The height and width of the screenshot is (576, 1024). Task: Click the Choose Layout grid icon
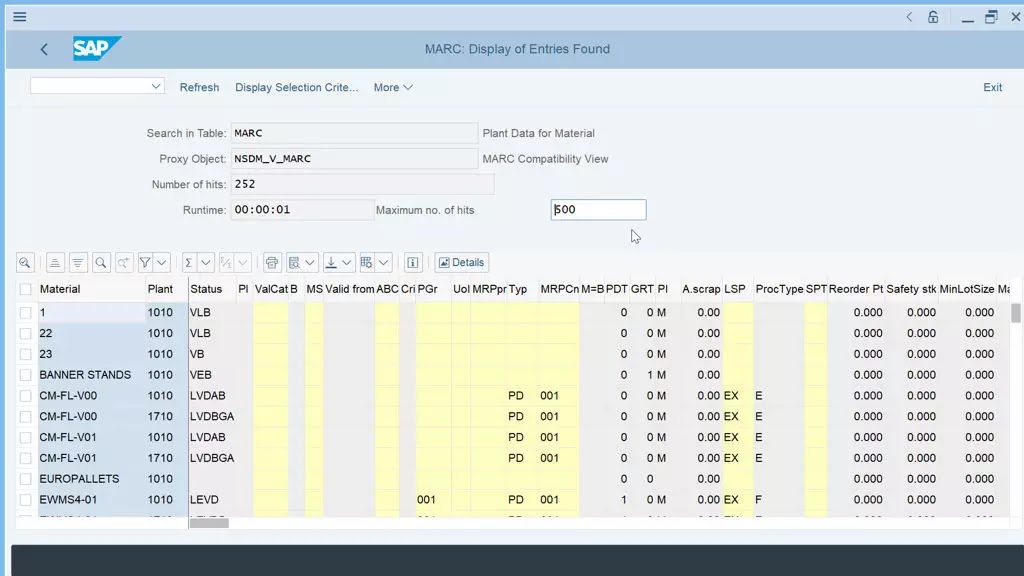(366, 263)
